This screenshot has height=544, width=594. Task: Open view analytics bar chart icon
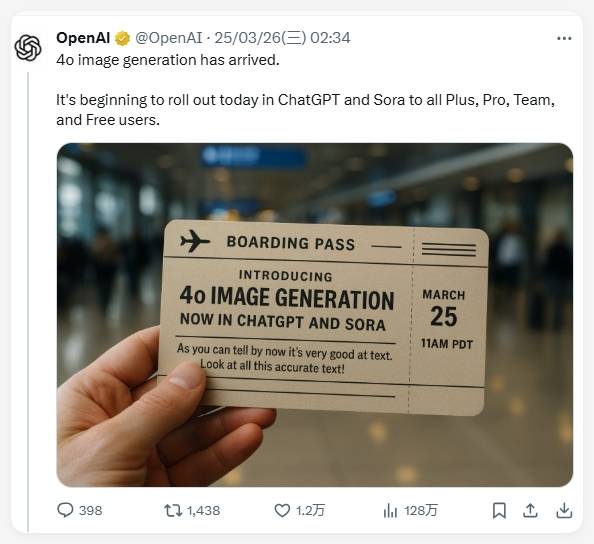[390, 510]
